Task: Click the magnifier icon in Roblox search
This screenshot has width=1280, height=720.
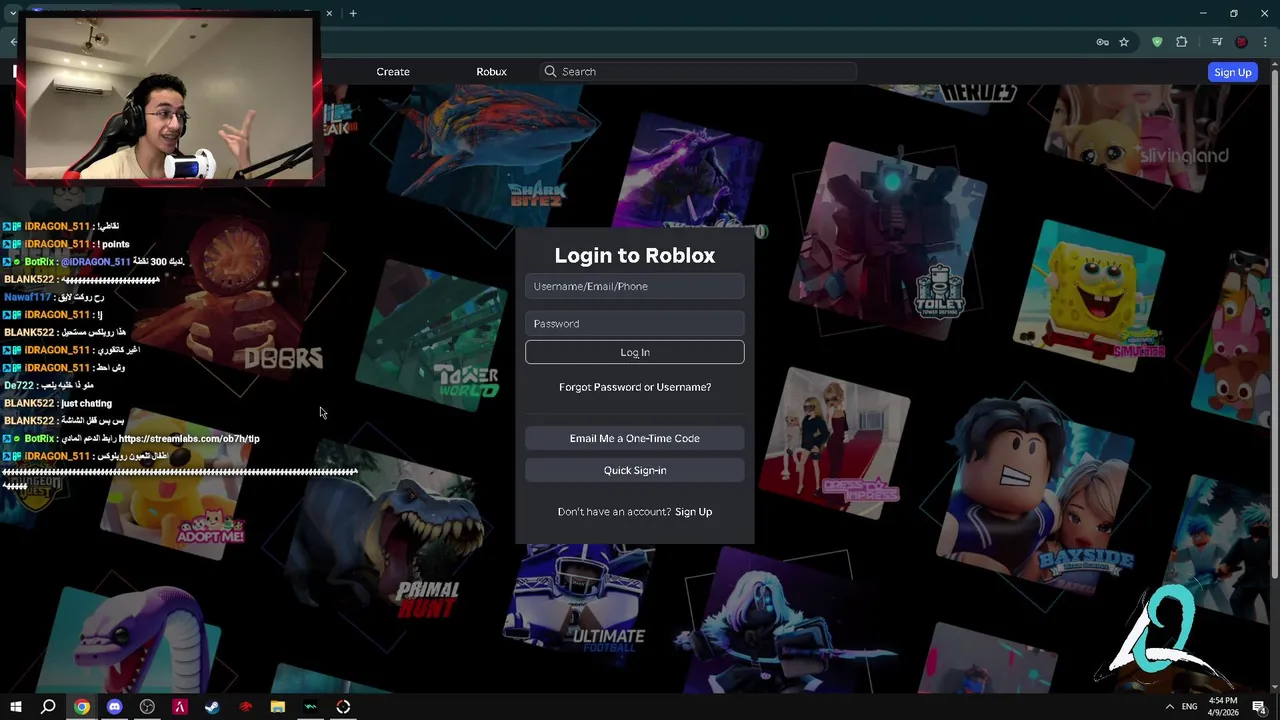Action: (550, 72)
